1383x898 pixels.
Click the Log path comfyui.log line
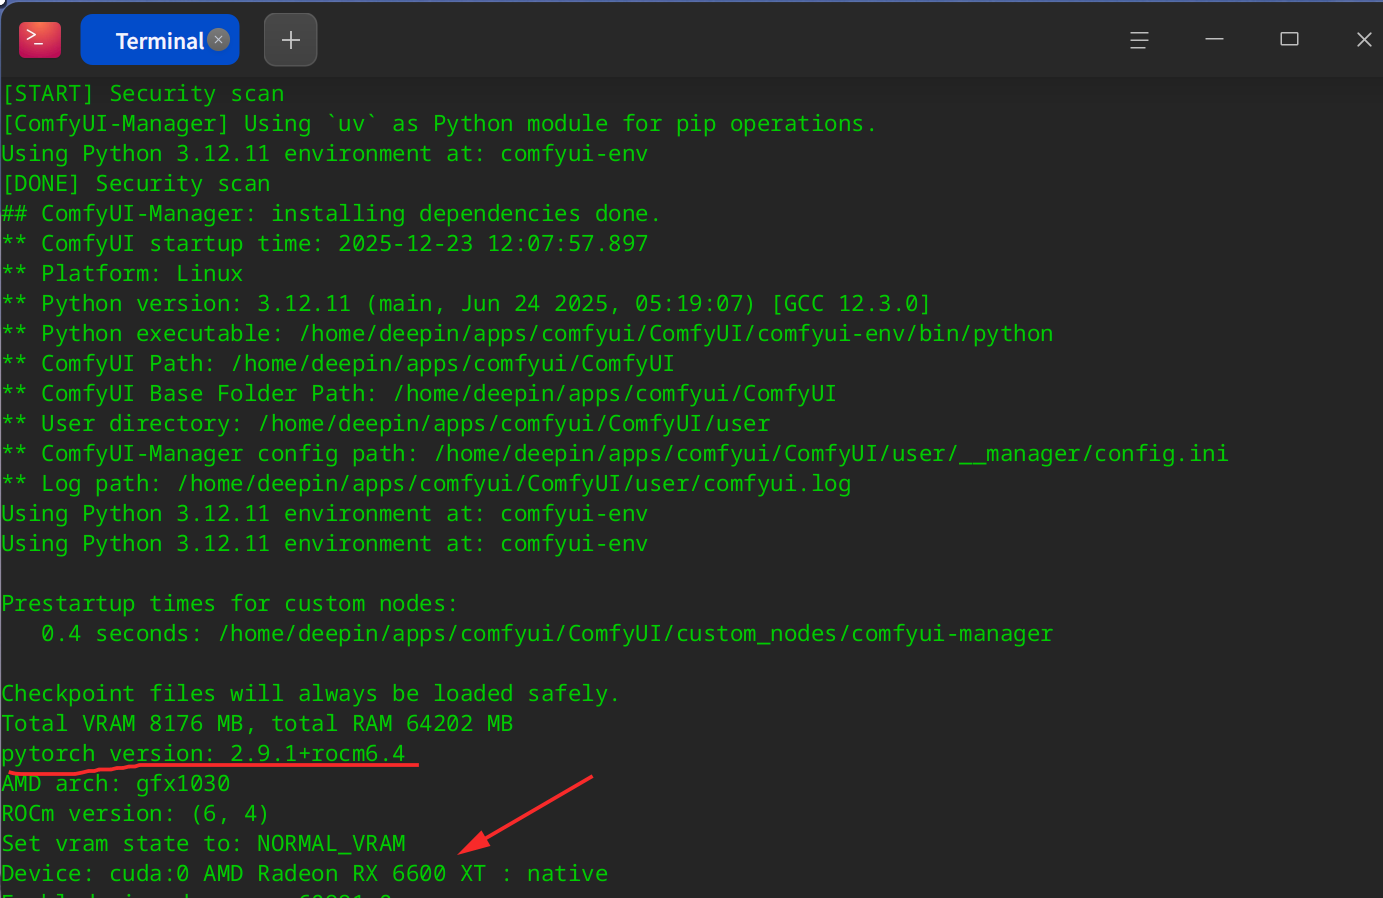426,484
